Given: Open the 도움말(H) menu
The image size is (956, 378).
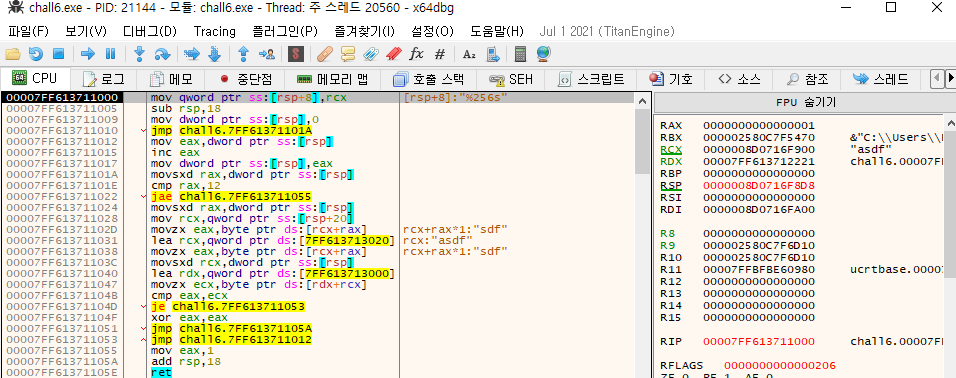Looking at the screenshot, I should (x=497, y=31).
